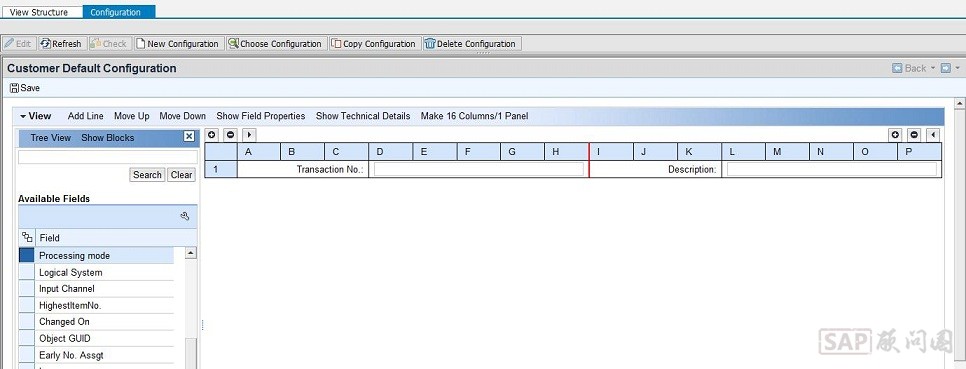Close the Tree View search panel
The height and width of the screenshot is (369, 966).
[x=189, y=137]
